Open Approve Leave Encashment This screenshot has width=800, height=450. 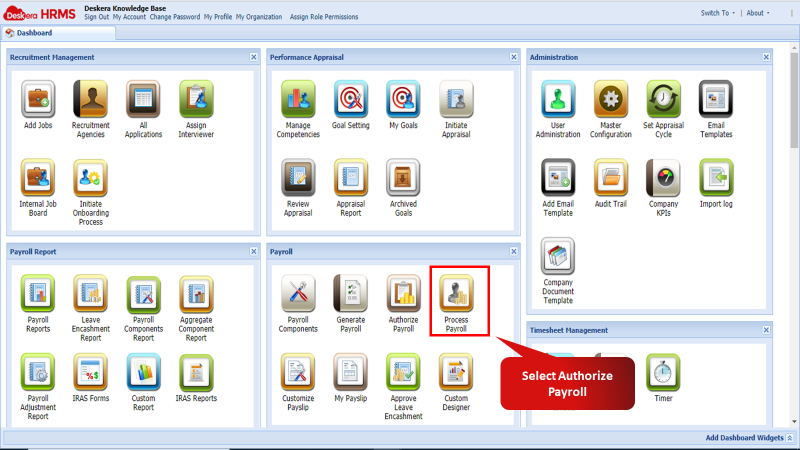click(x=403, y=372)
